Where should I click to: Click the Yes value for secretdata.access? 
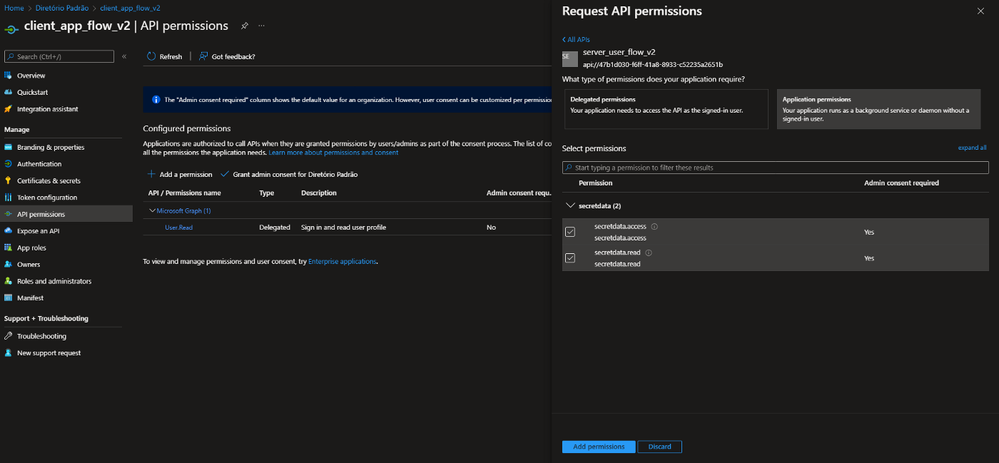point(869,232)
